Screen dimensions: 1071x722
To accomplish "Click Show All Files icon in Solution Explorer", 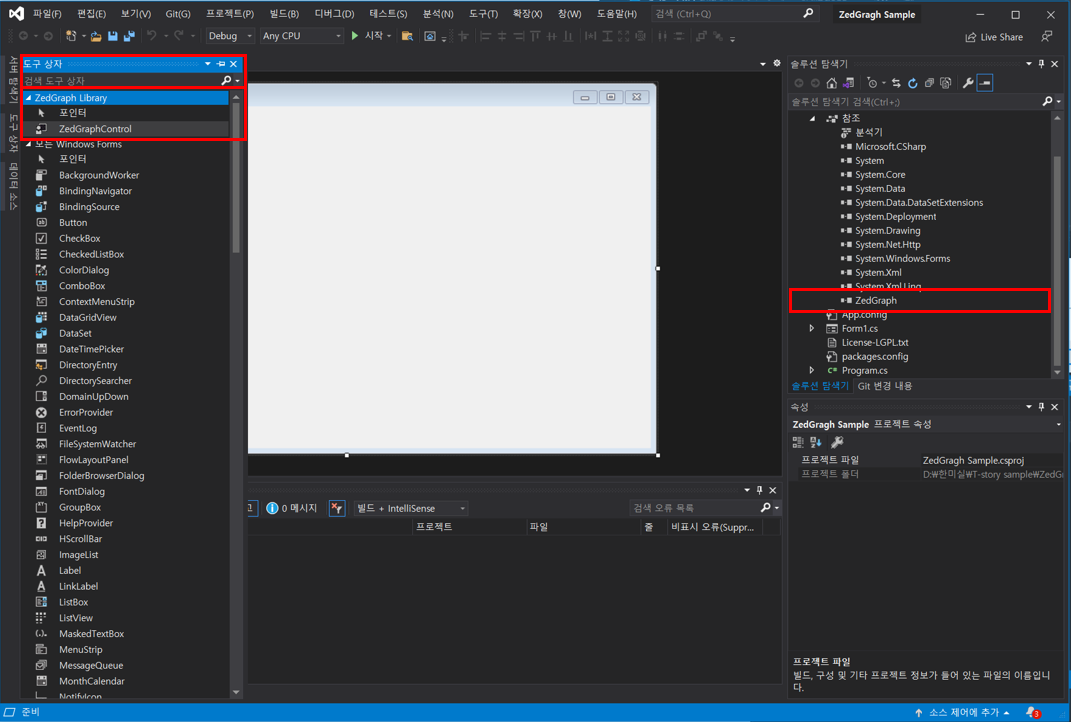I will (x=945, y=83).
